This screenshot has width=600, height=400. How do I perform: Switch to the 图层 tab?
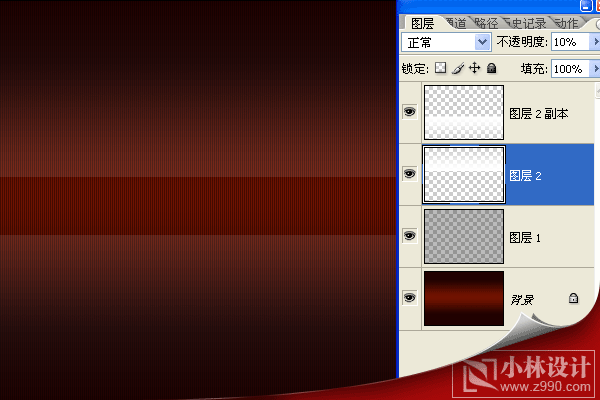point(422,23)
